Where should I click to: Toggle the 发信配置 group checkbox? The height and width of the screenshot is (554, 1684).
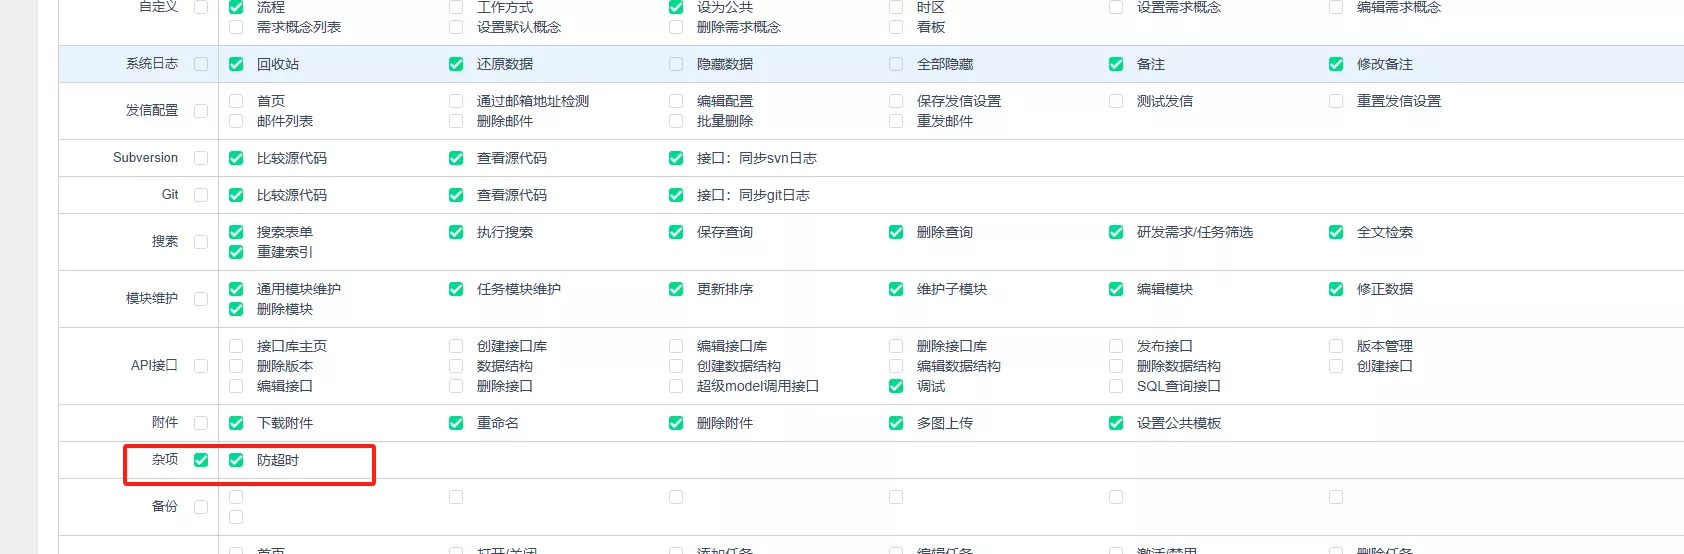pos(201,111)
